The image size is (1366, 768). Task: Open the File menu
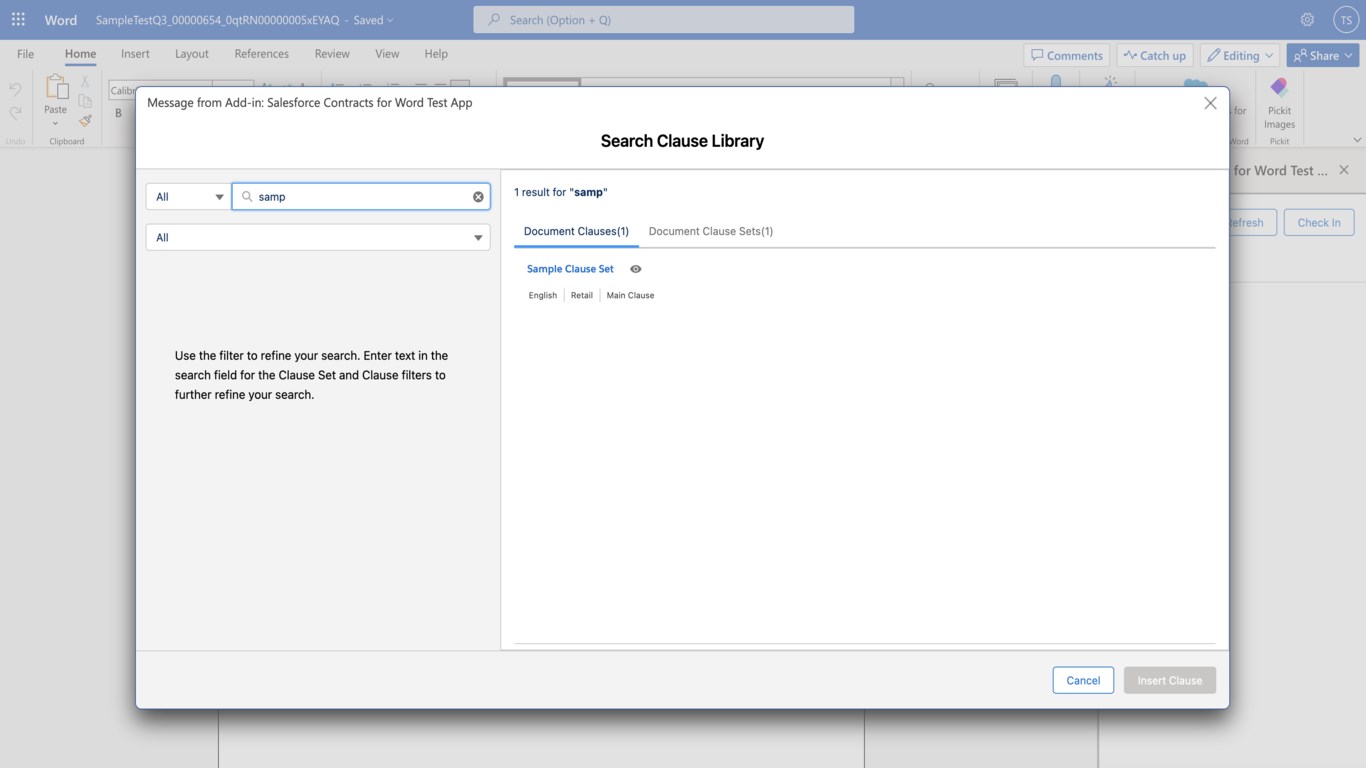click(25, 54)
